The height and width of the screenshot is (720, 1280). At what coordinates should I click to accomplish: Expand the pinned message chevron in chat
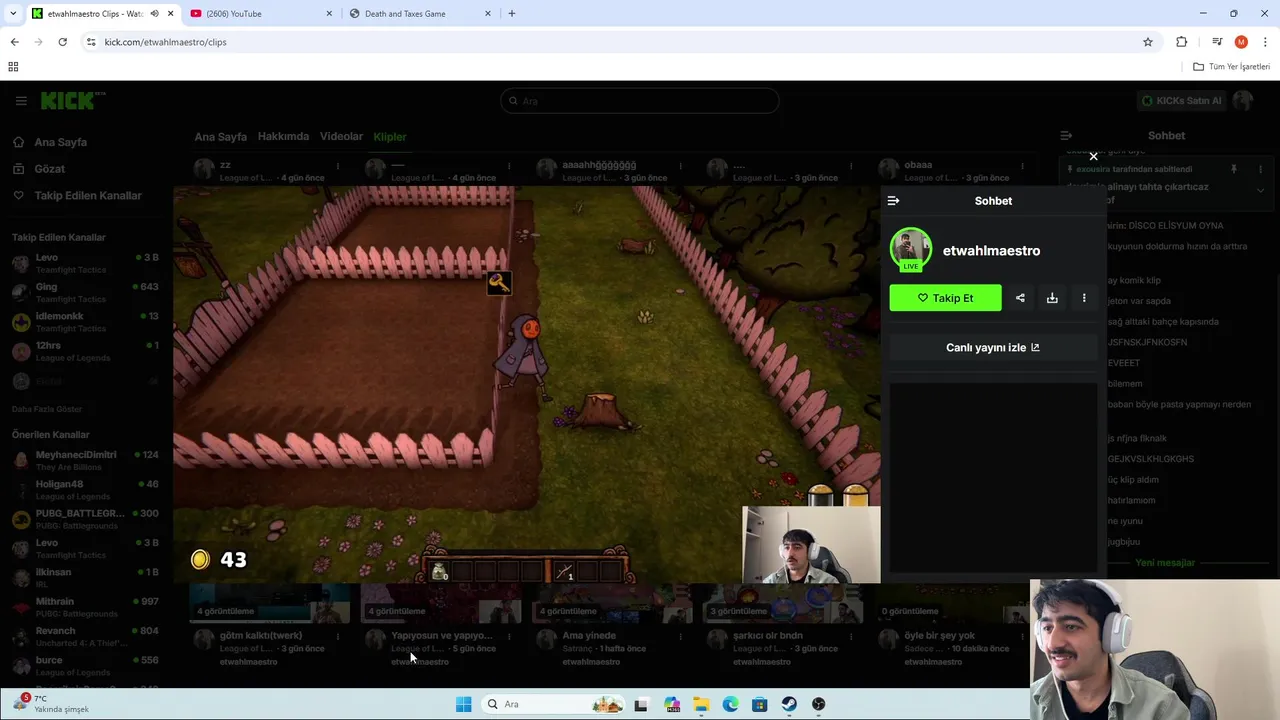click(1260, 190)
